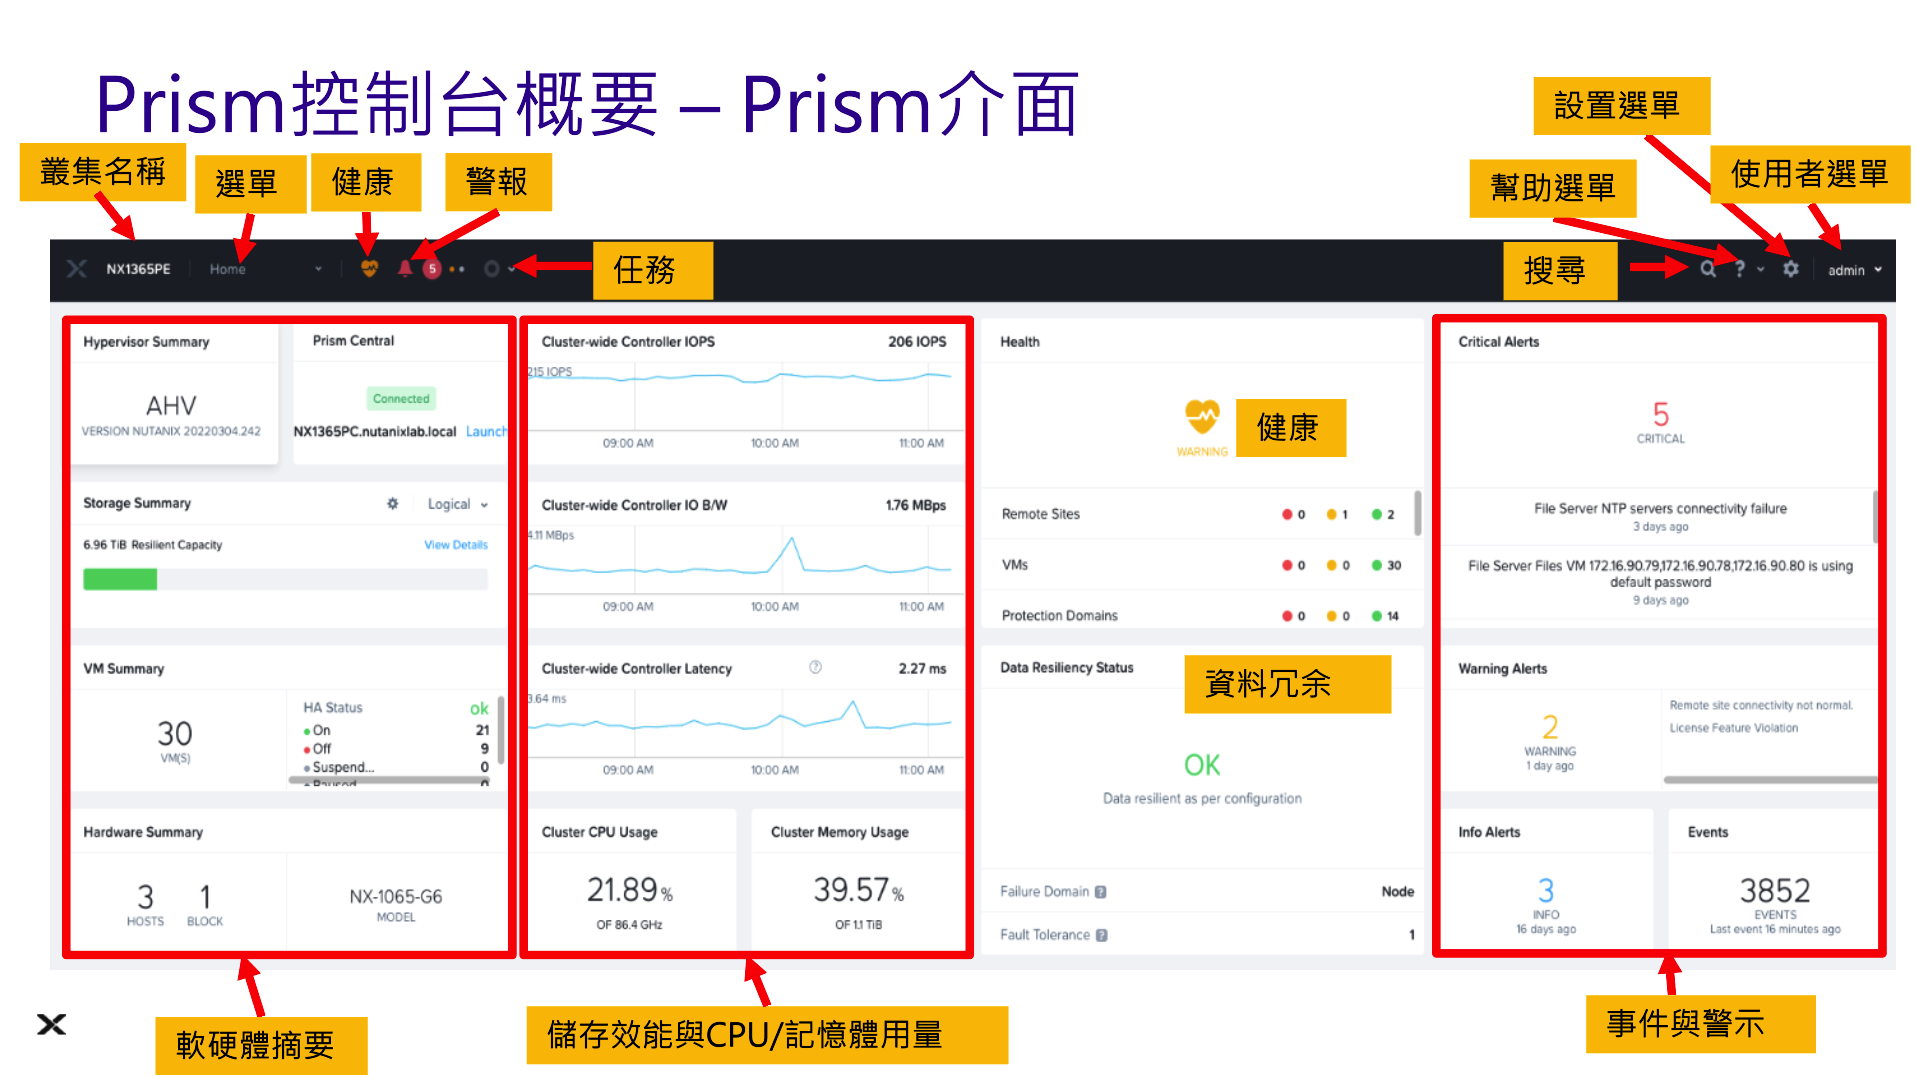Click the Health list scrollbar
The image size is (1917, 1078).
pos(1417,513)
